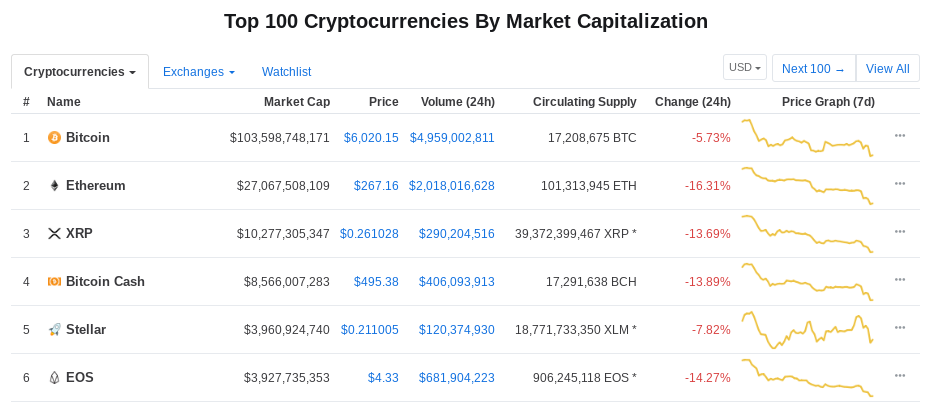Click the EOS logo icon
This screenshot has width=932, height=406.
point(54,378)
